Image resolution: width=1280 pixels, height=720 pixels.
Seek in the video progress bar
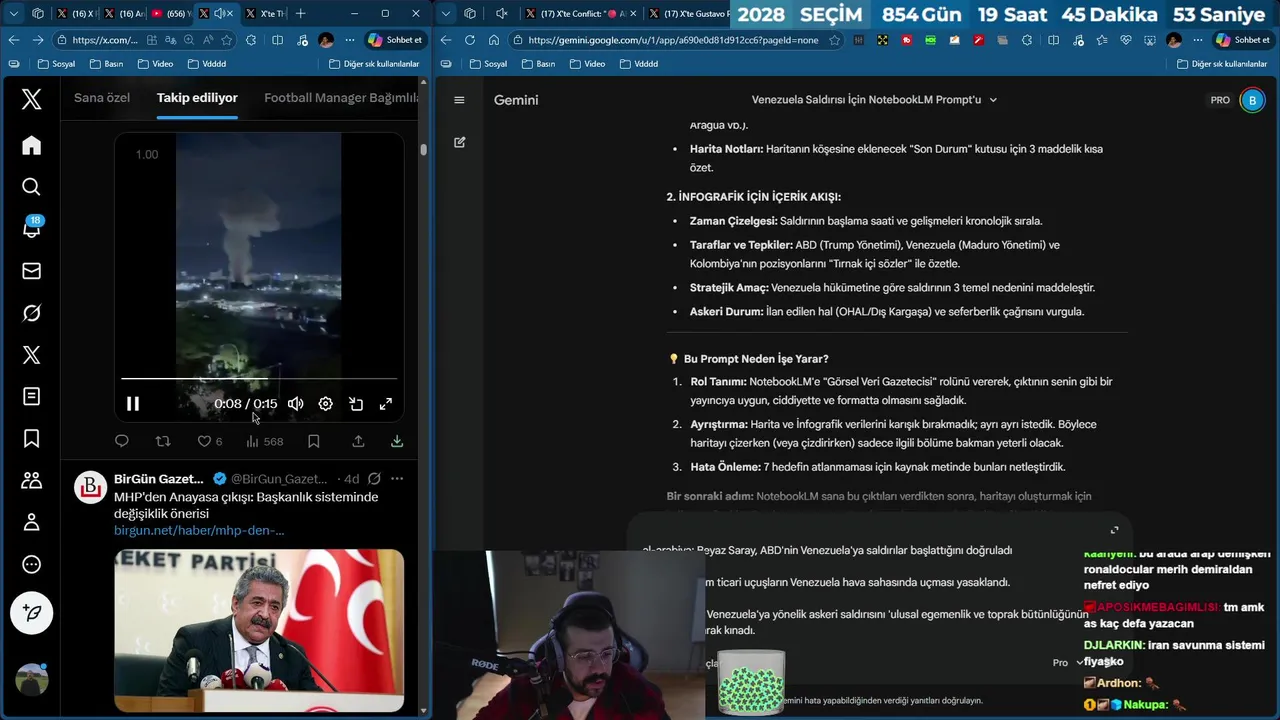coord(259,379)
